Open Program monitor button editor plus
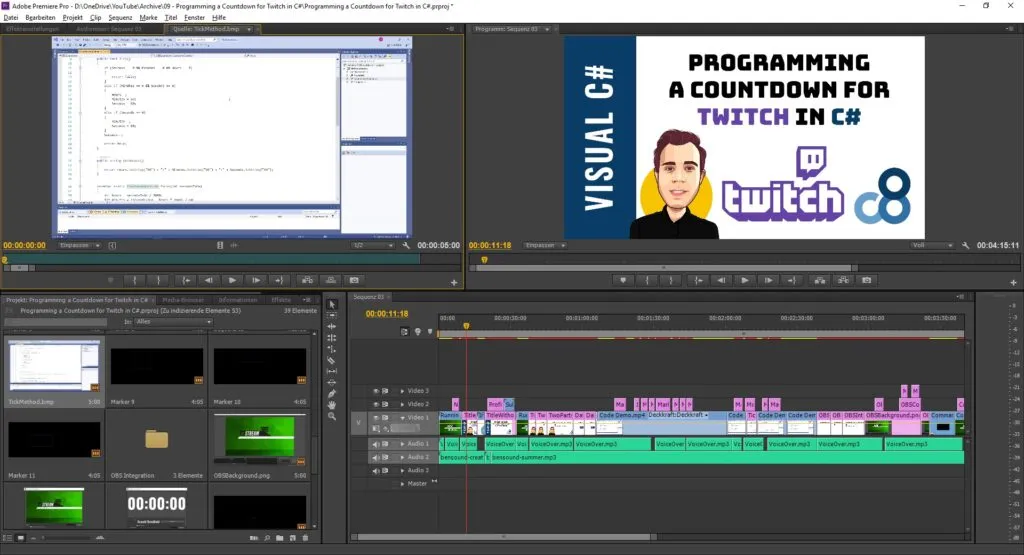The image size is (1024, 555). (1014, 283)
